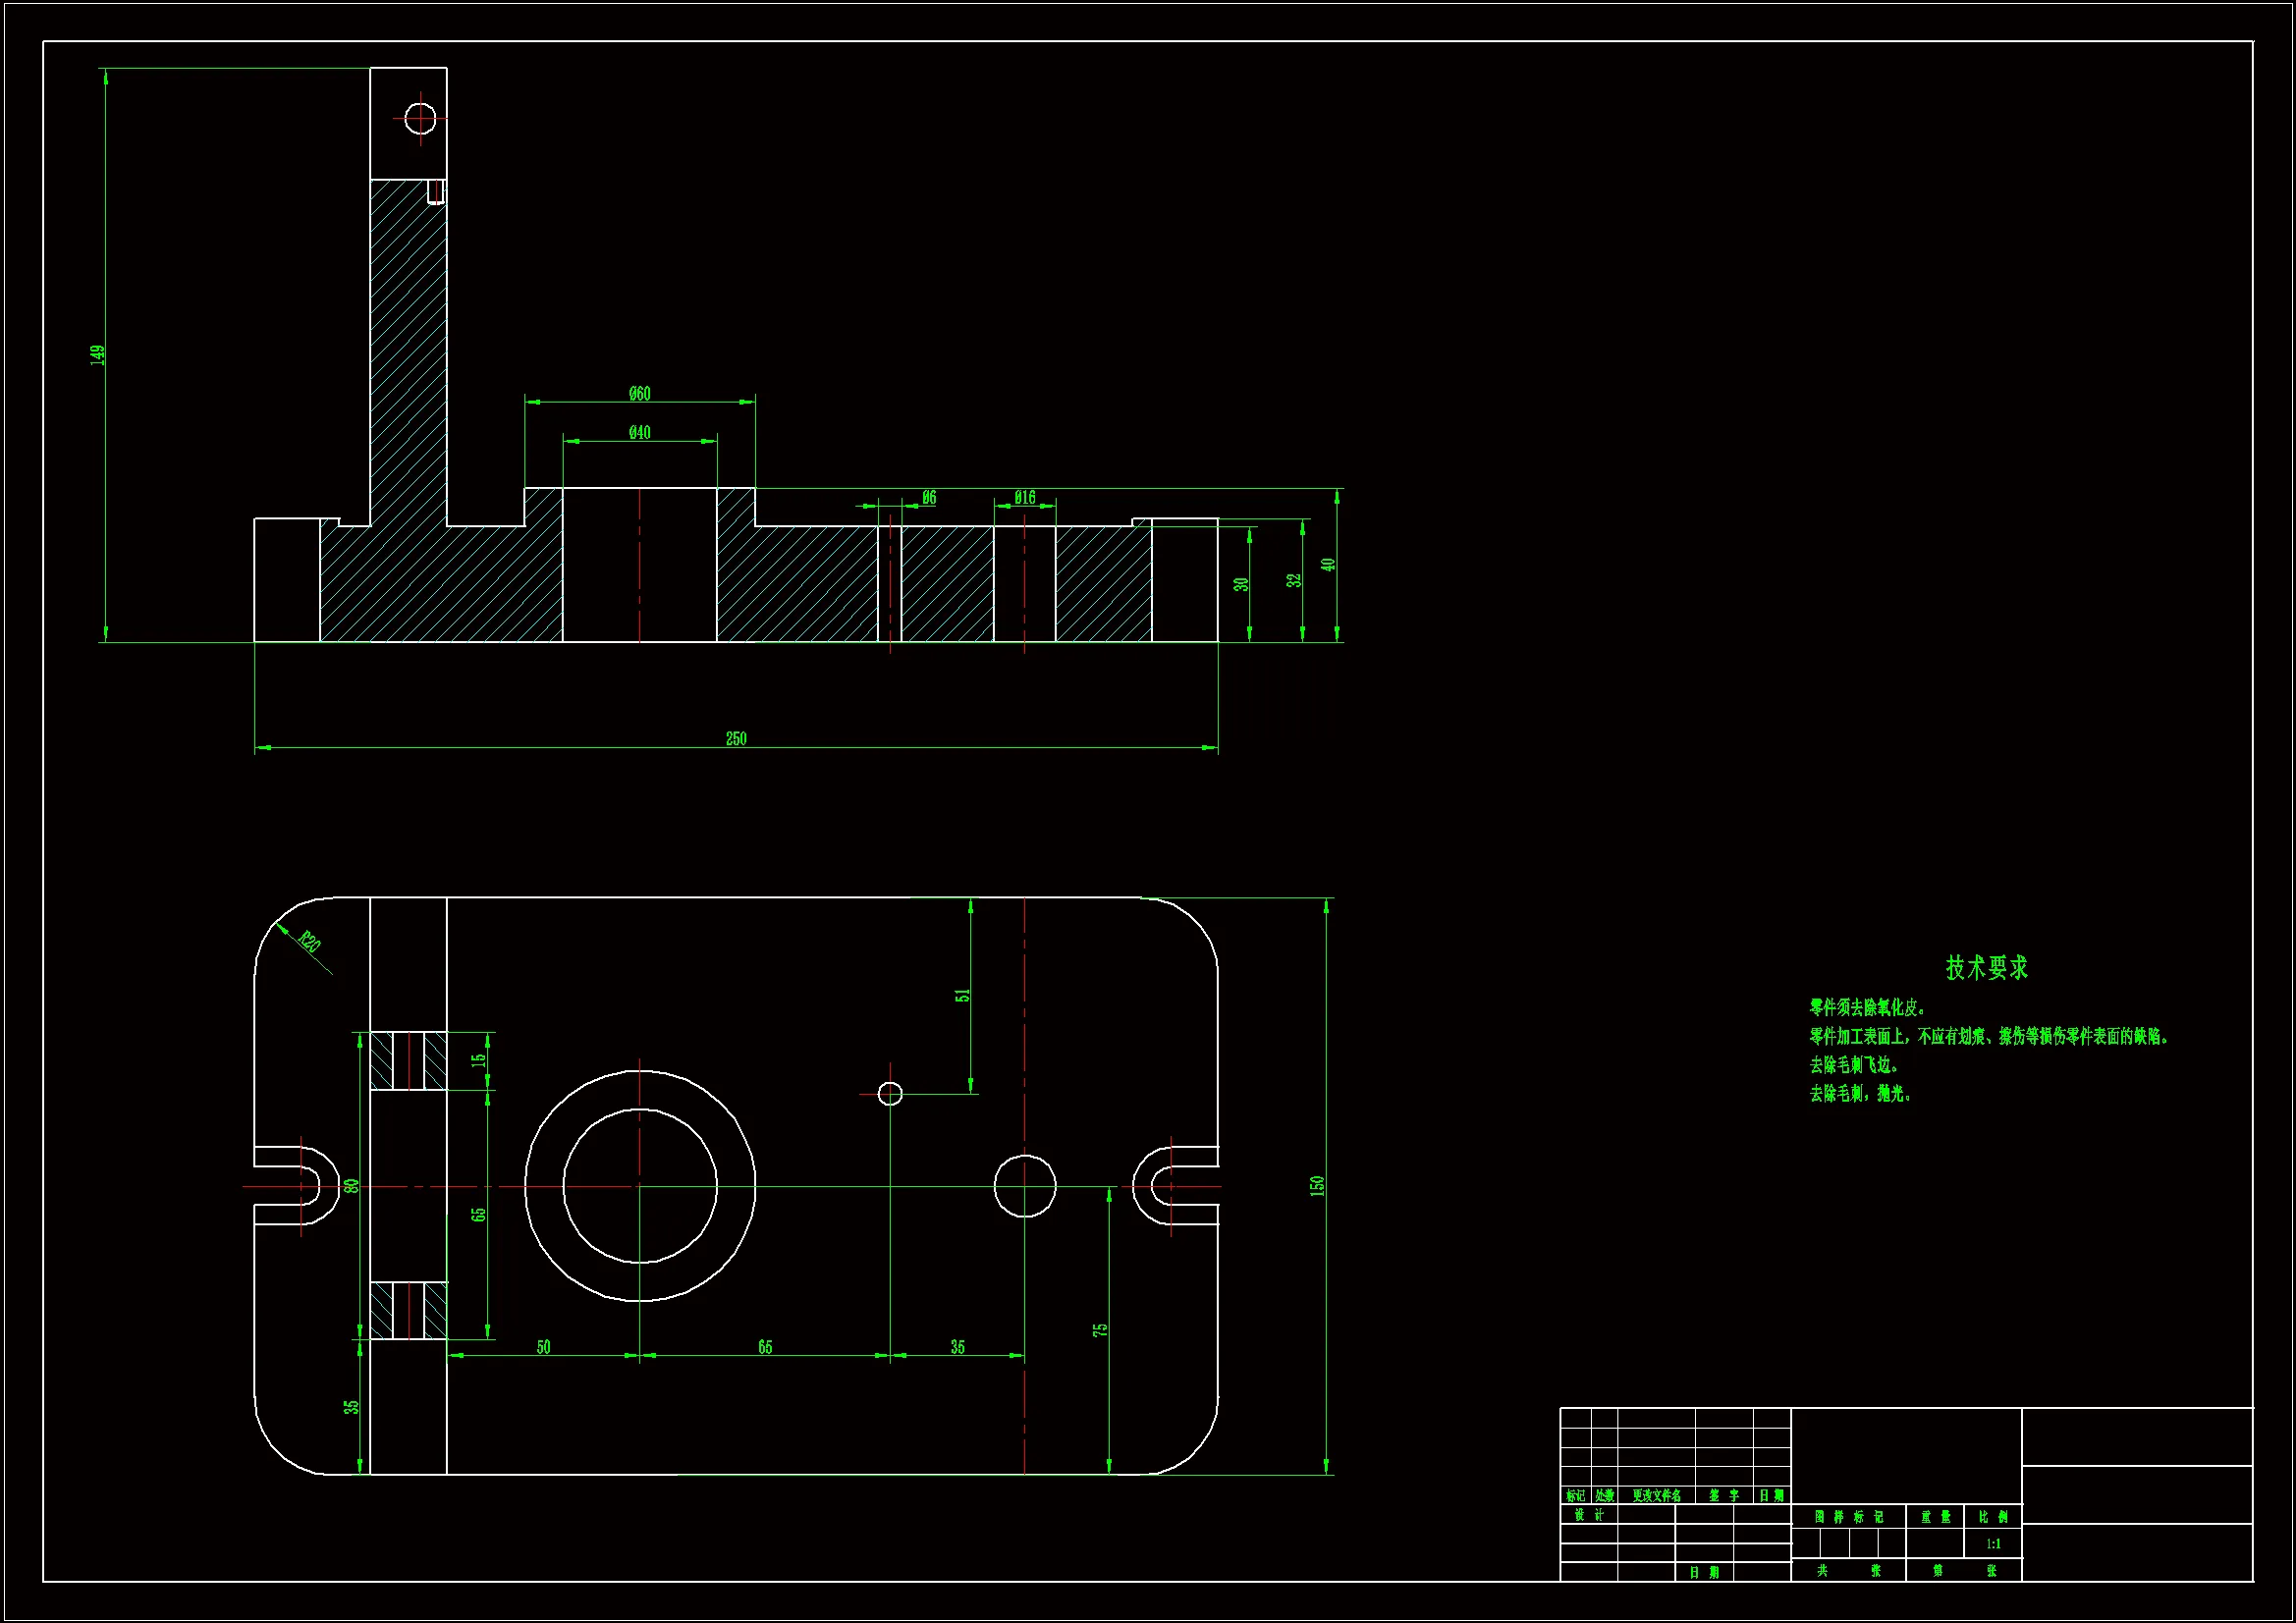Image resolution: width=2296 pixels, height=1623 pixels.
Task: Select the 80 vertical dimension text
Action: (351, 1187)
